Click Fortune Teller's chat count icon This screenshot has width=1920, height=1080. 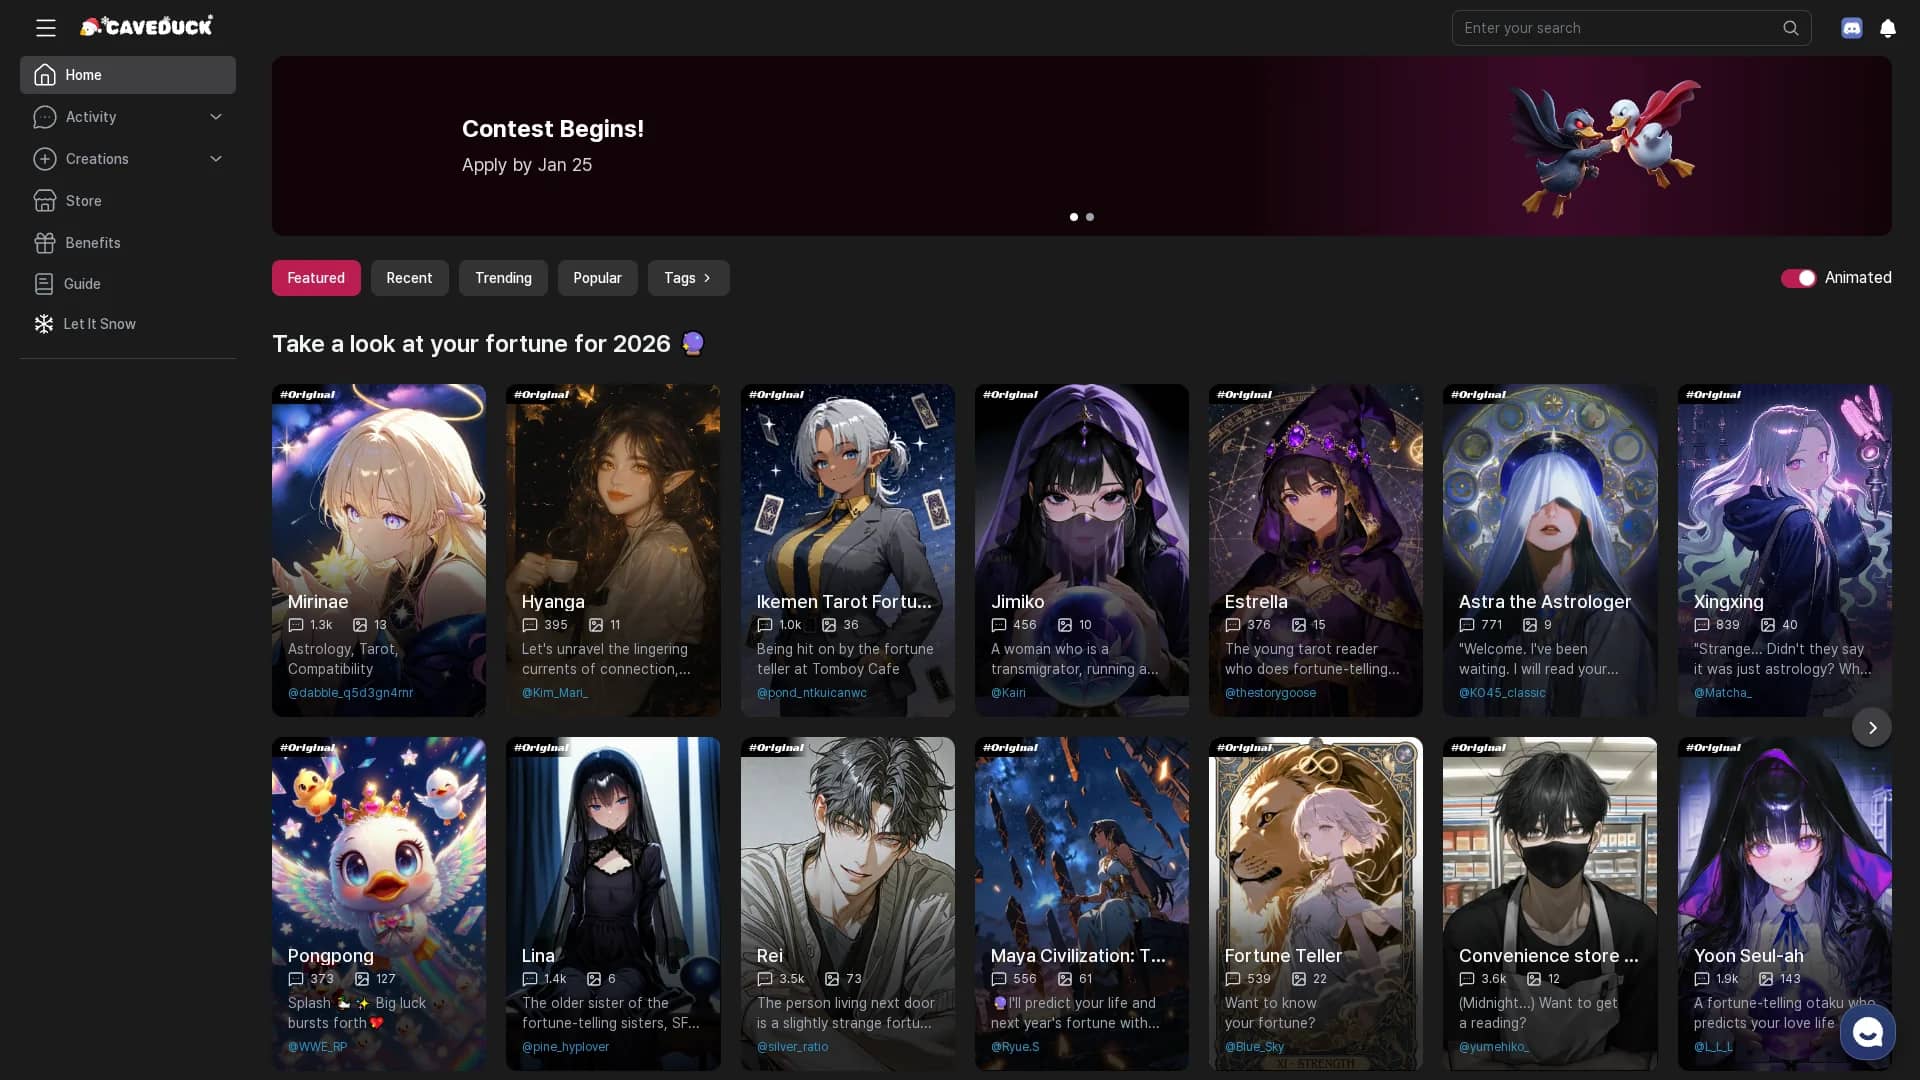(x=1233, y=979)
